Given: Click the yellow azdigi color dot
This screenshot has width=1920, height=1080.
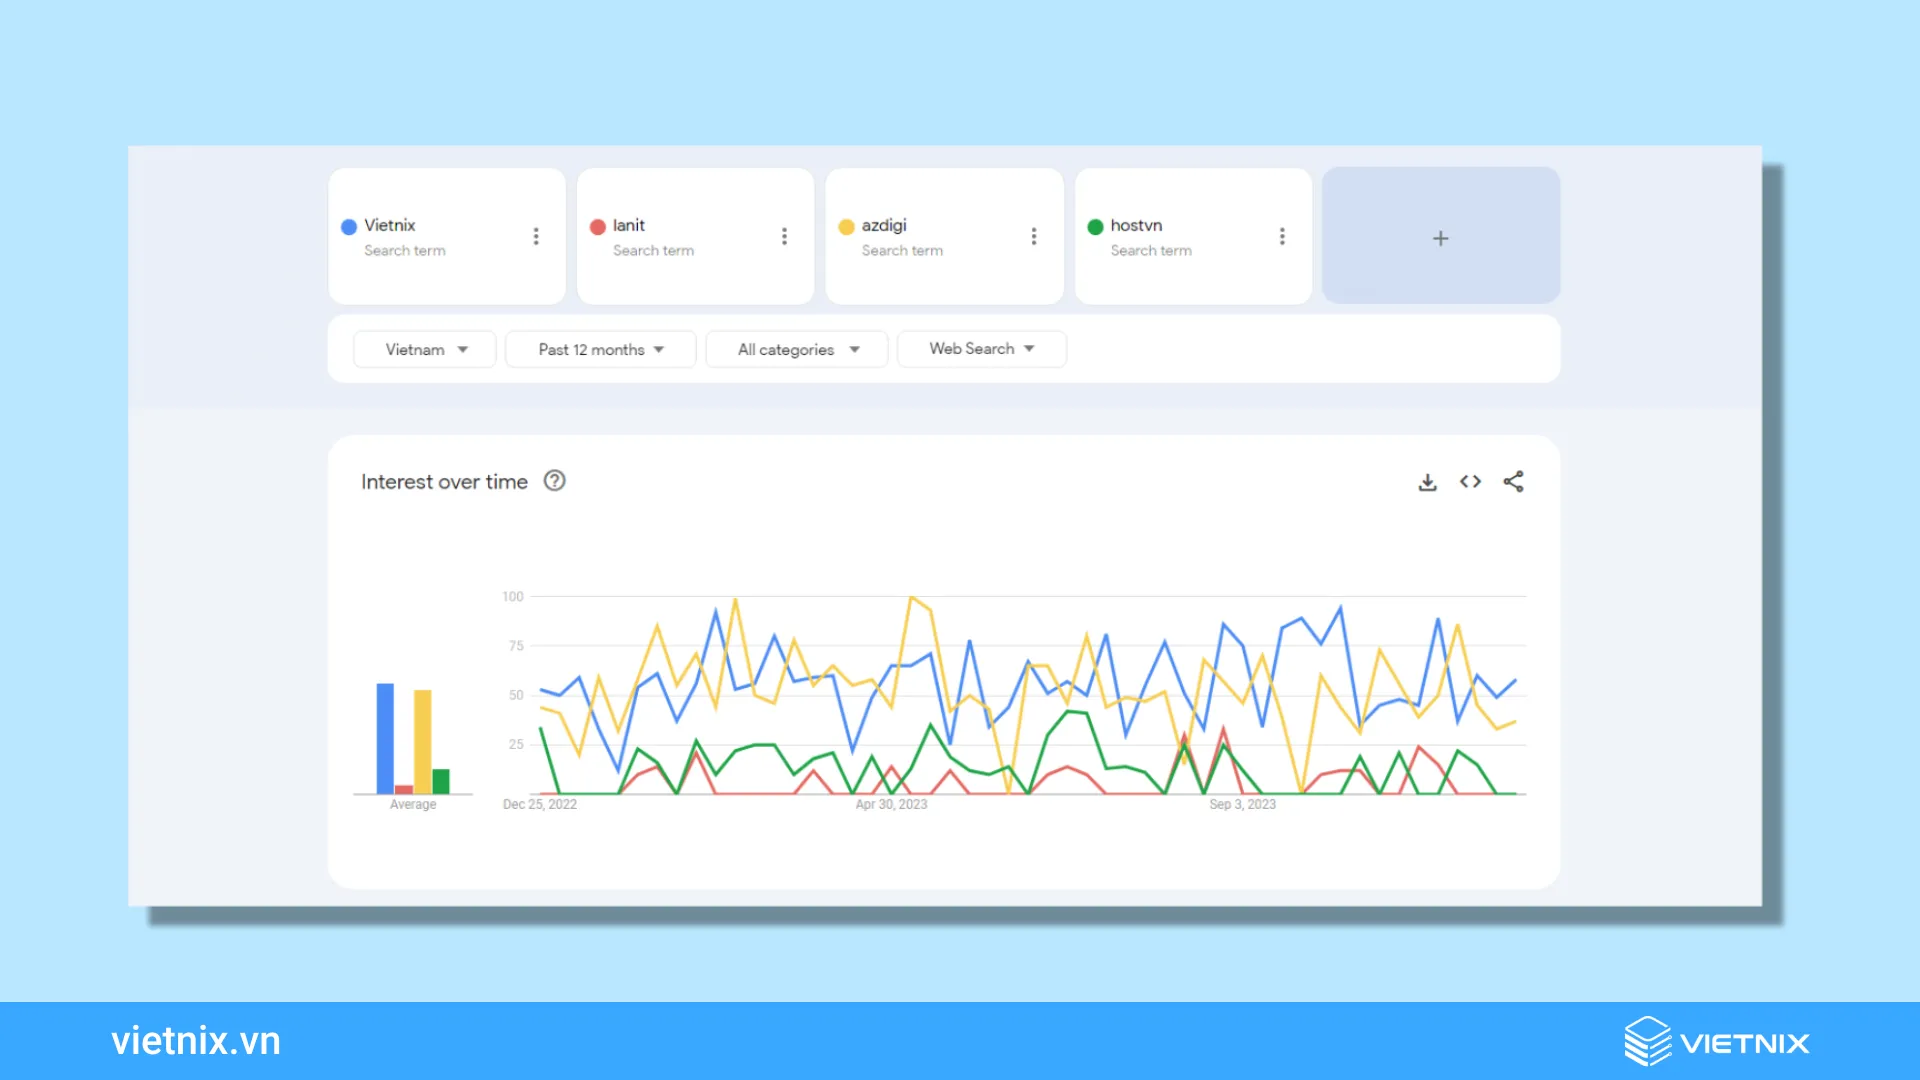Looking at the screenshot, I should pos(846,227).
